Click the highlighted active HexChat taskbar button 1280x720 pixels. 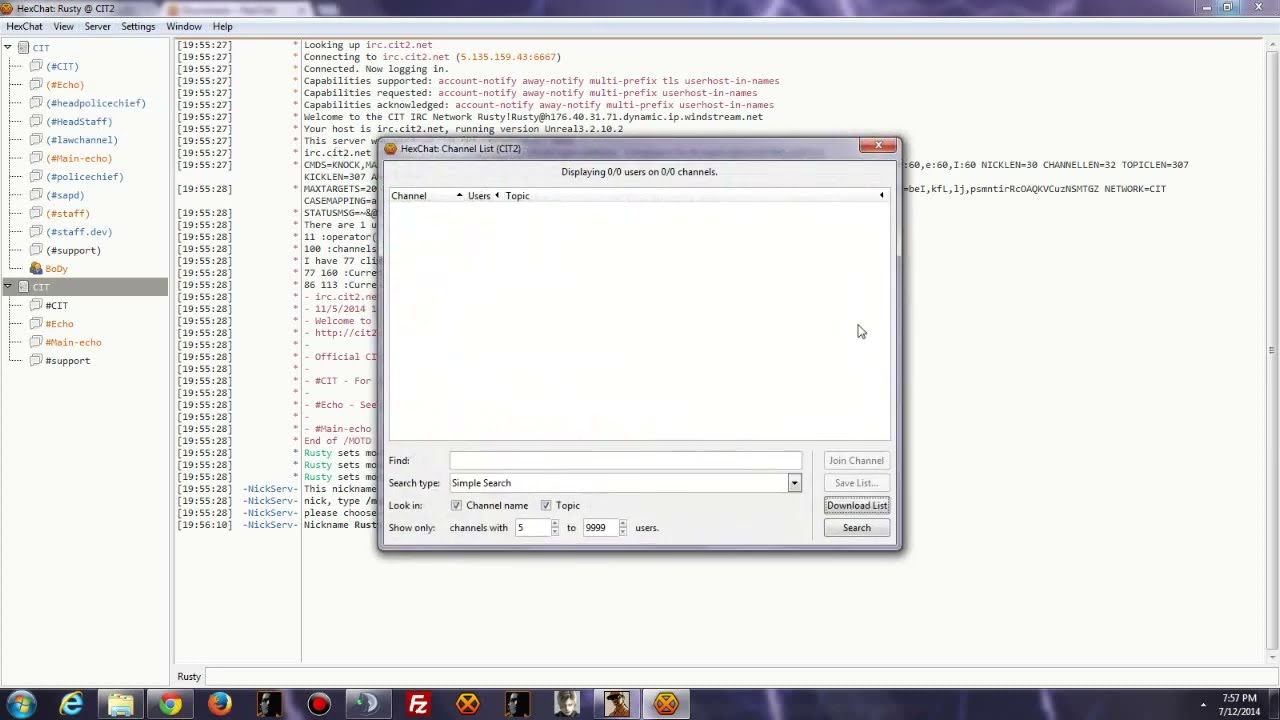coord(666,704)
